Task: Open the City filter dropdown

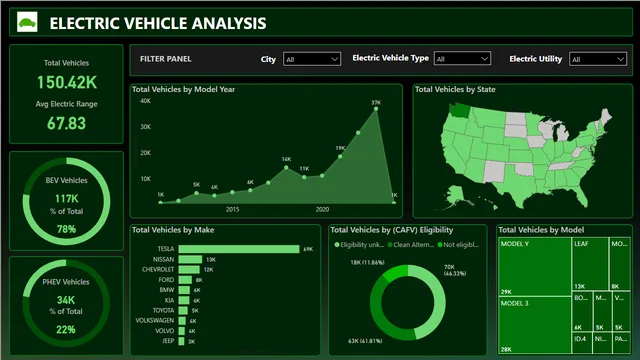Action: coord(312,59)
